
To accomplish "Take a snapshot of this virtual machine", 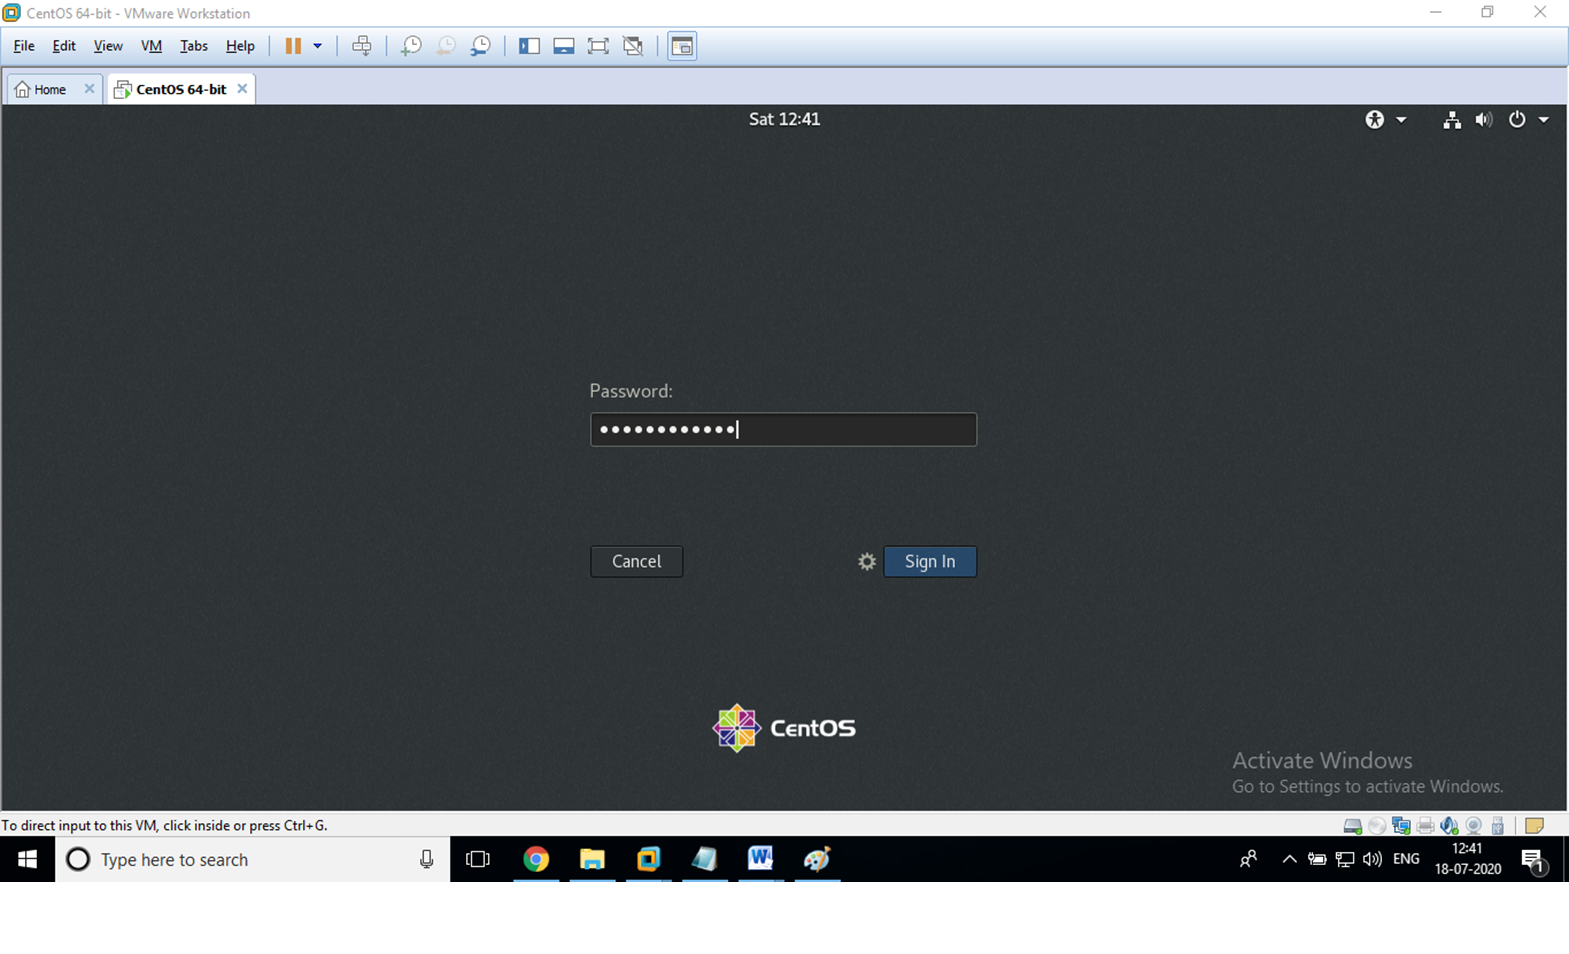I will [x=411, y=46].
